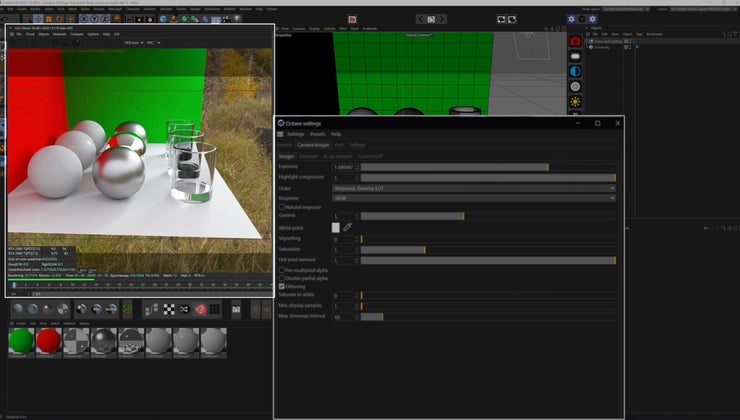This screenshot has width=740, height=420.
Task: Open Materials menu in Live Viewer
Action: click(59, 34)
